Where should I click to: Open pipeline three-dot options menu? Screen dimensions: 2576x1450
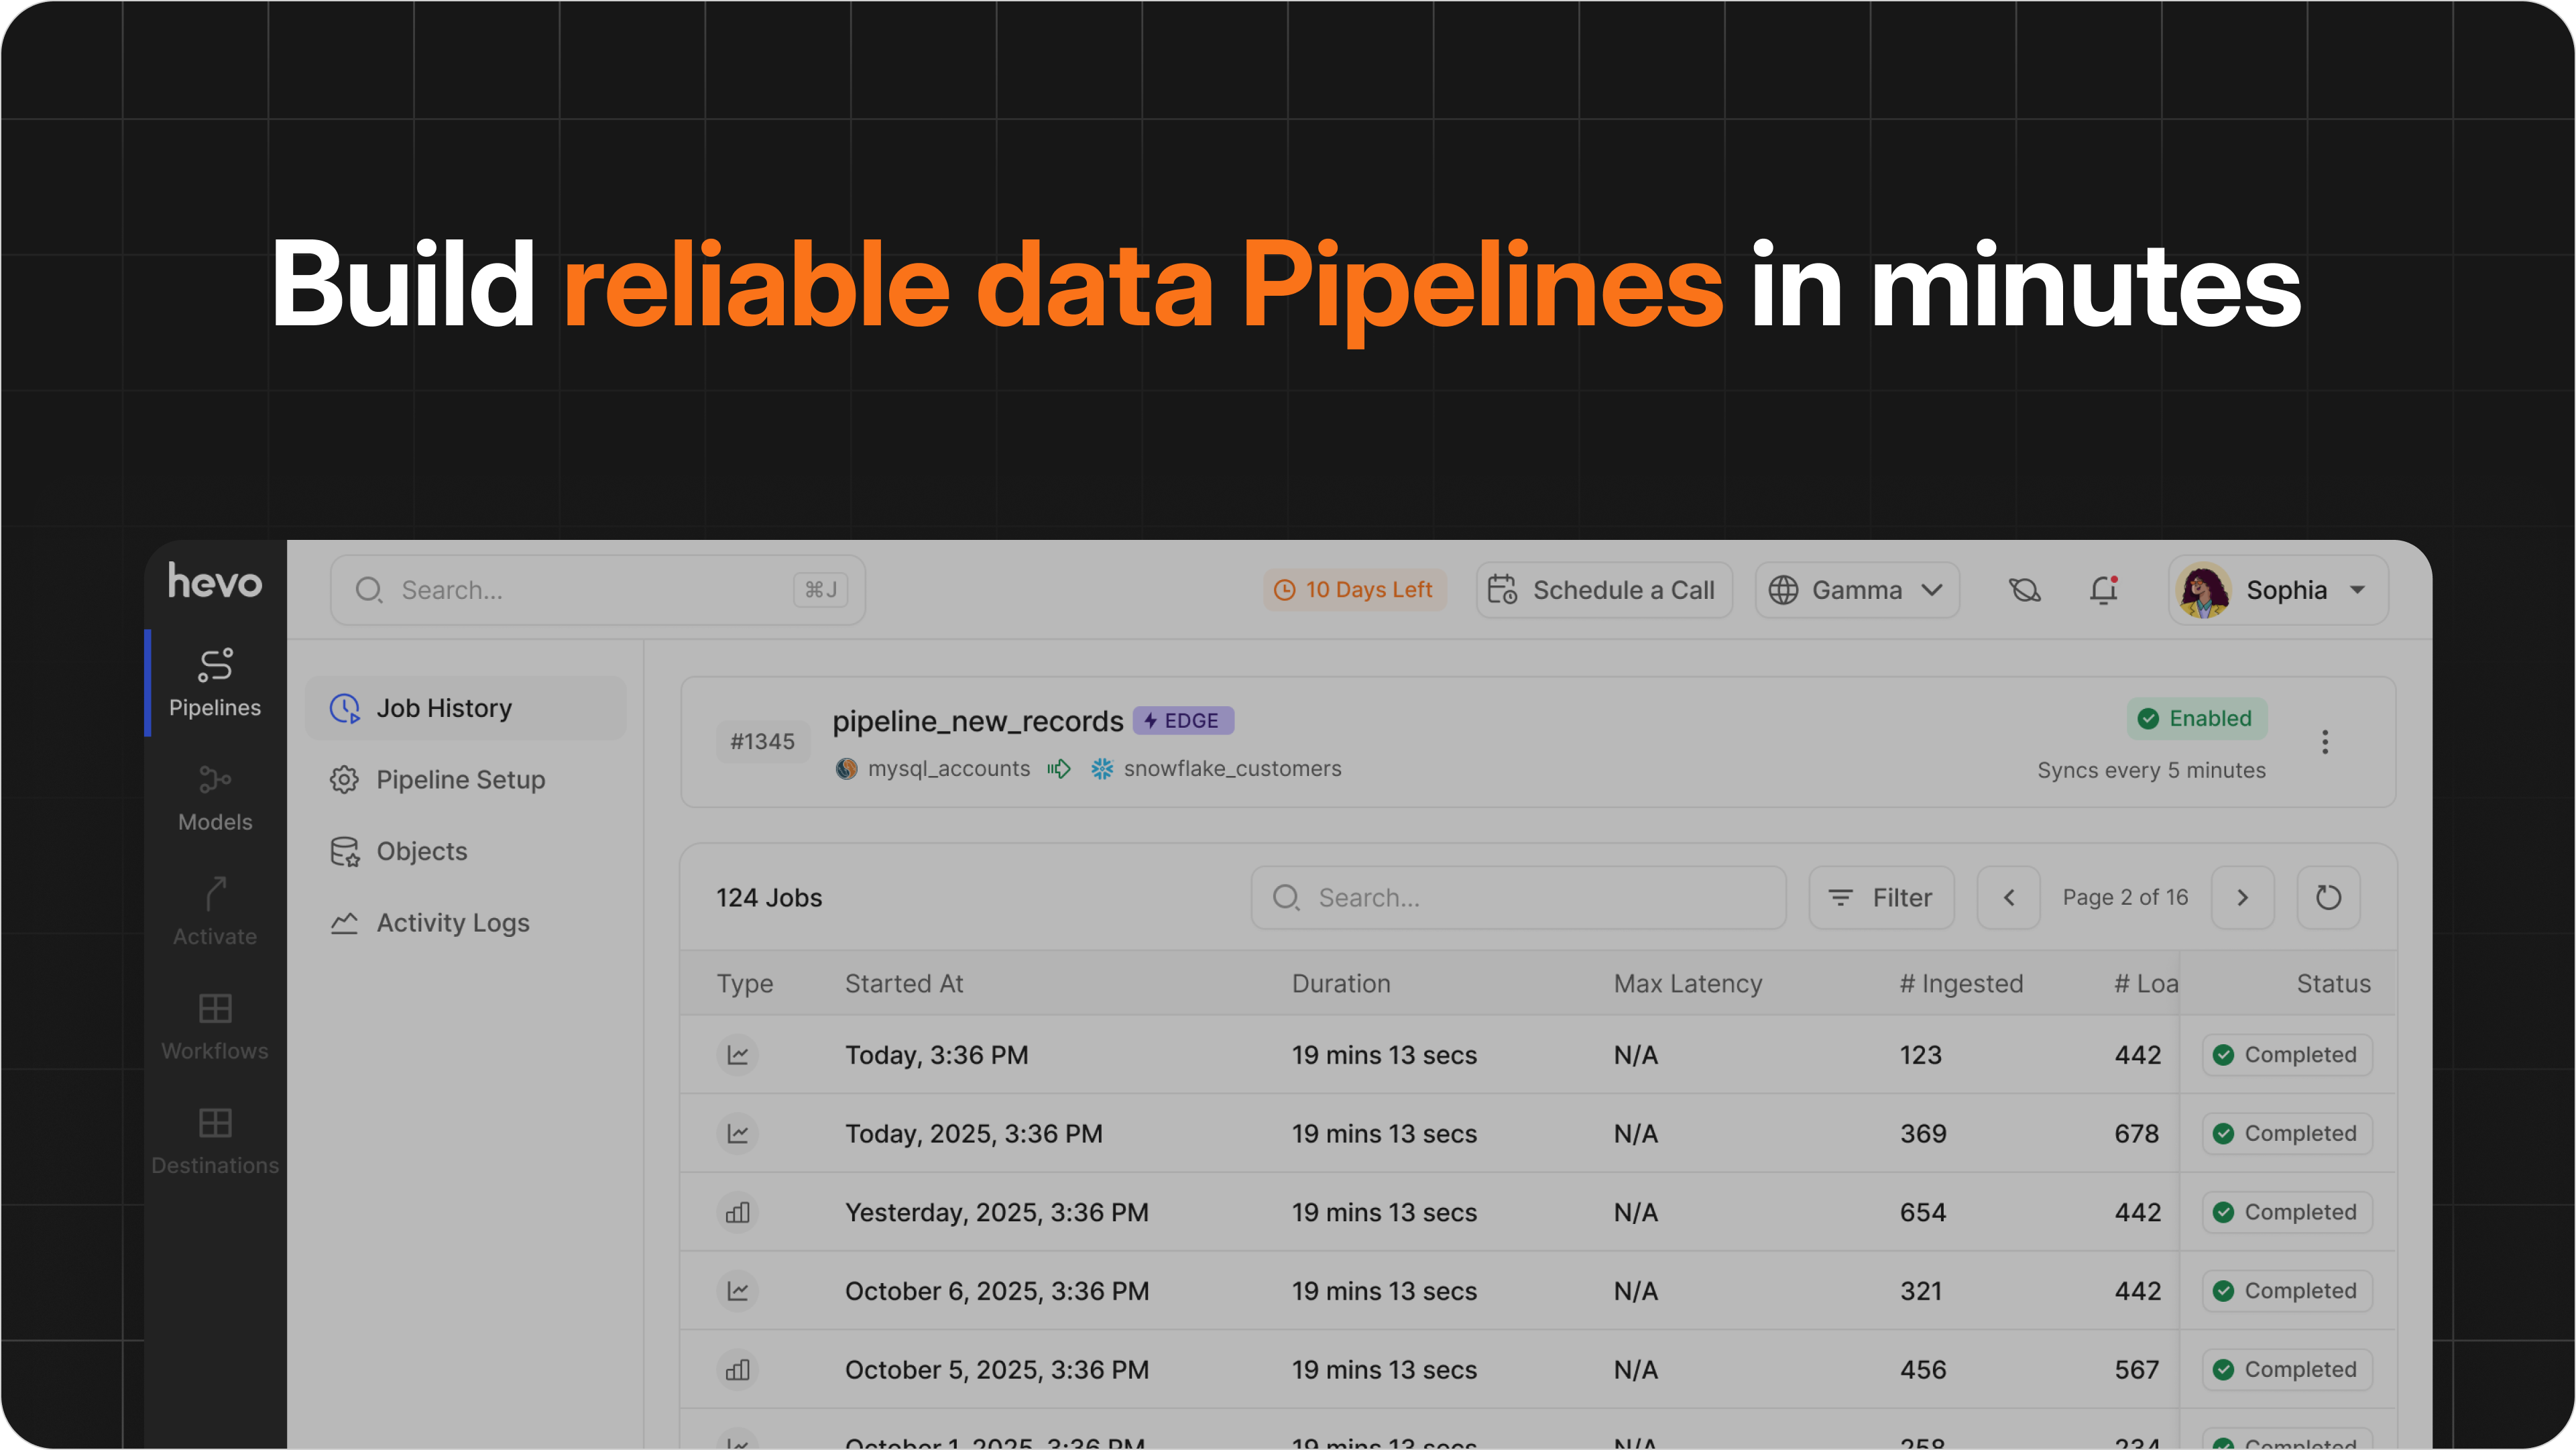[2325, 742]
